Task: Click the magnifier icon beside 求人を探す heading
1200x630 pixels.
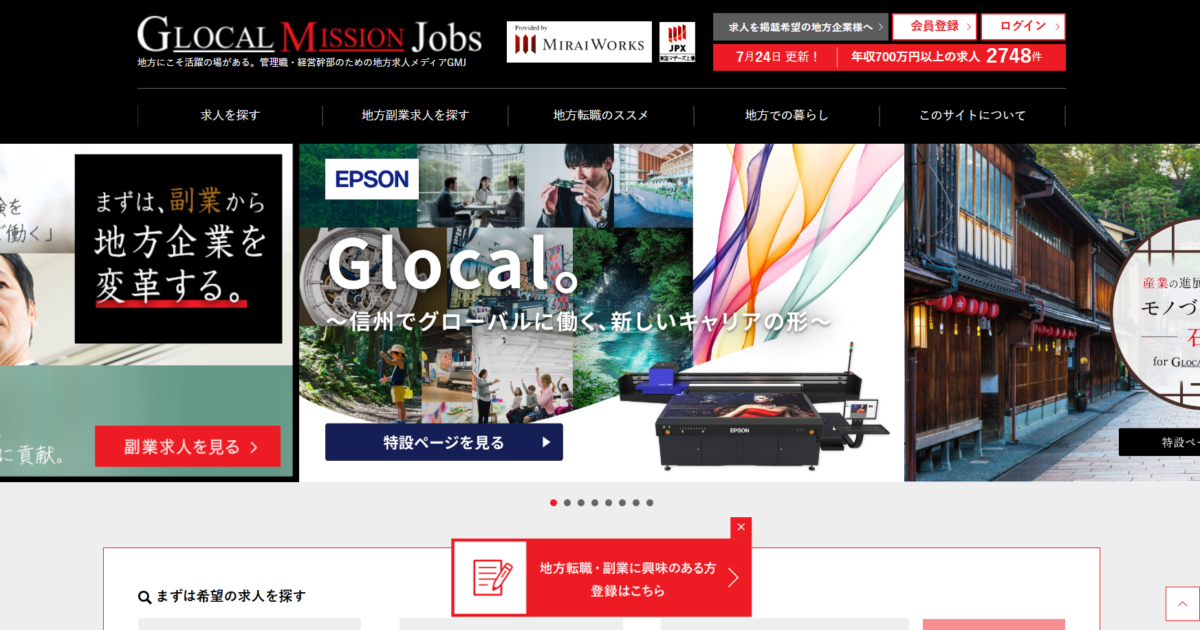Action: (145, 597)
